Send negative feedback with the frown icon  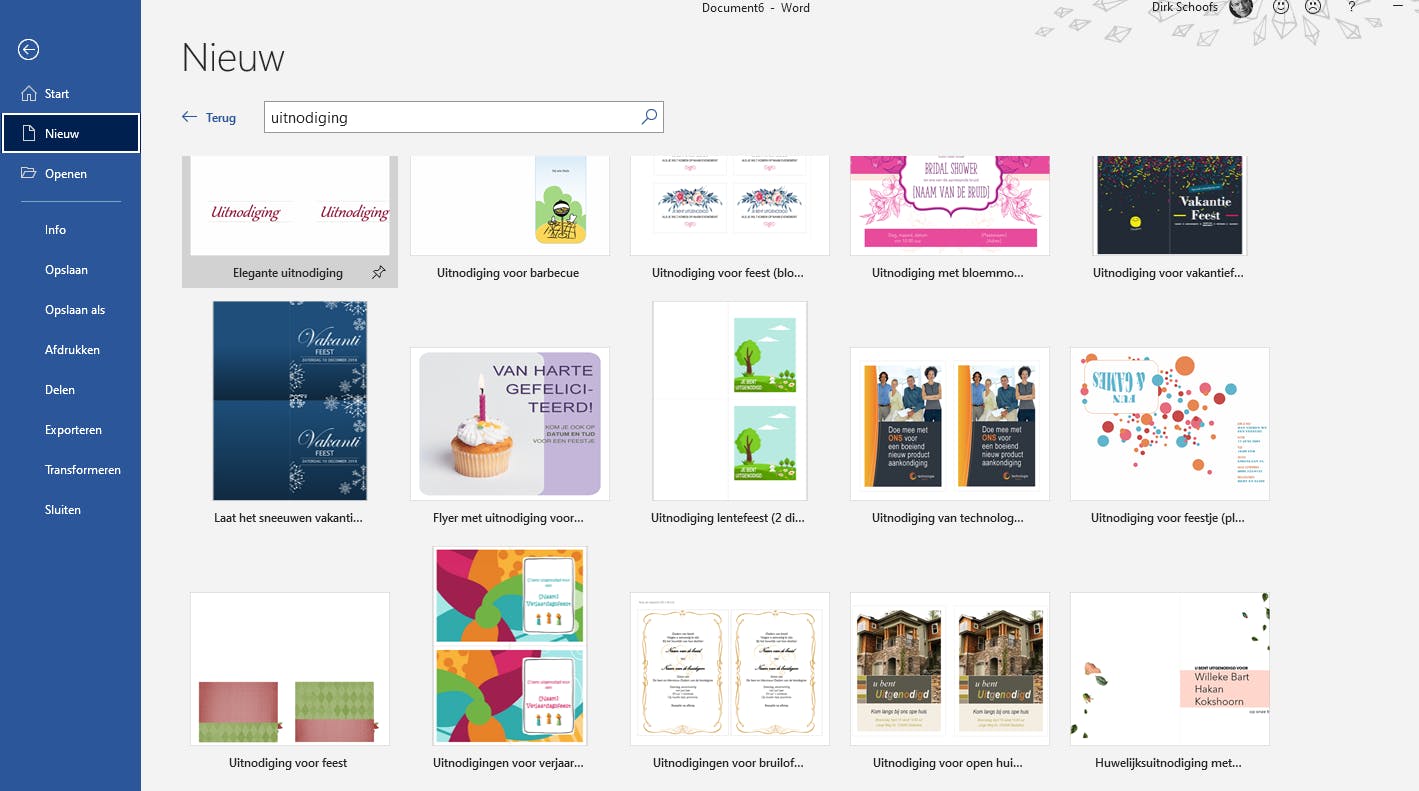pyautogui.click(x=1313, y=7)
